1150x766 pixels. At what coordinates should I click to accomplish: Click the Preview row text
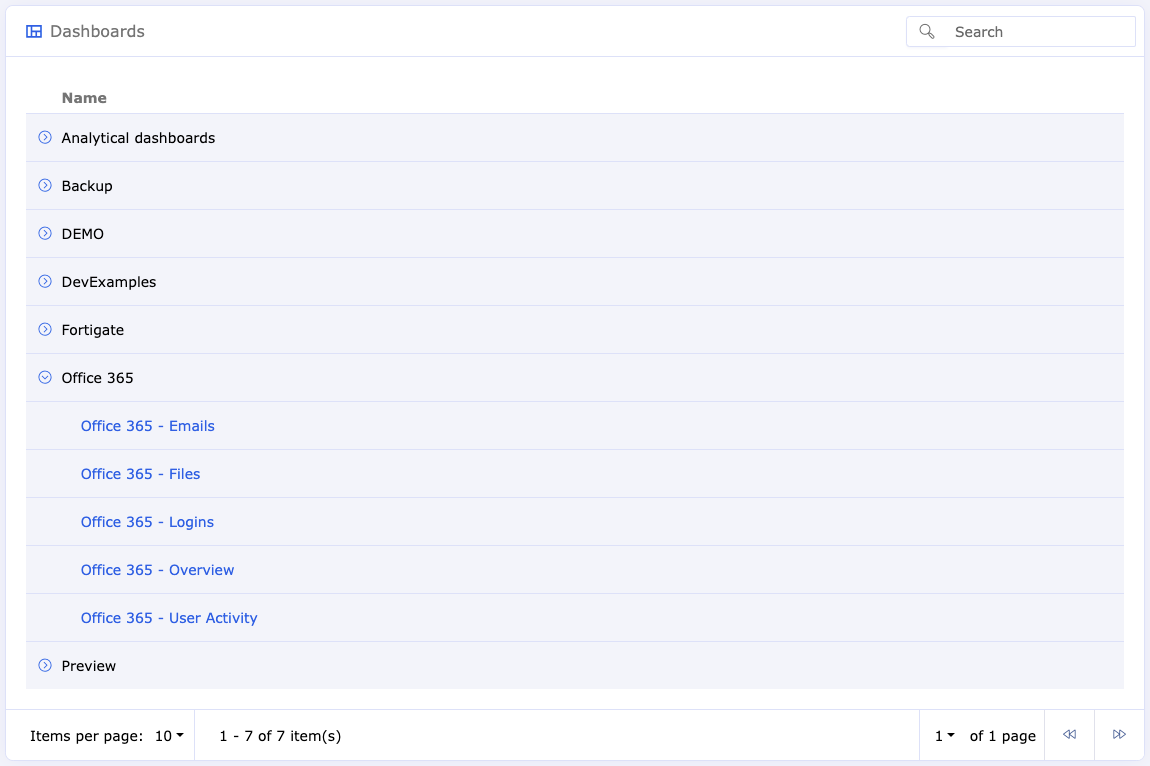click(89, 666)
